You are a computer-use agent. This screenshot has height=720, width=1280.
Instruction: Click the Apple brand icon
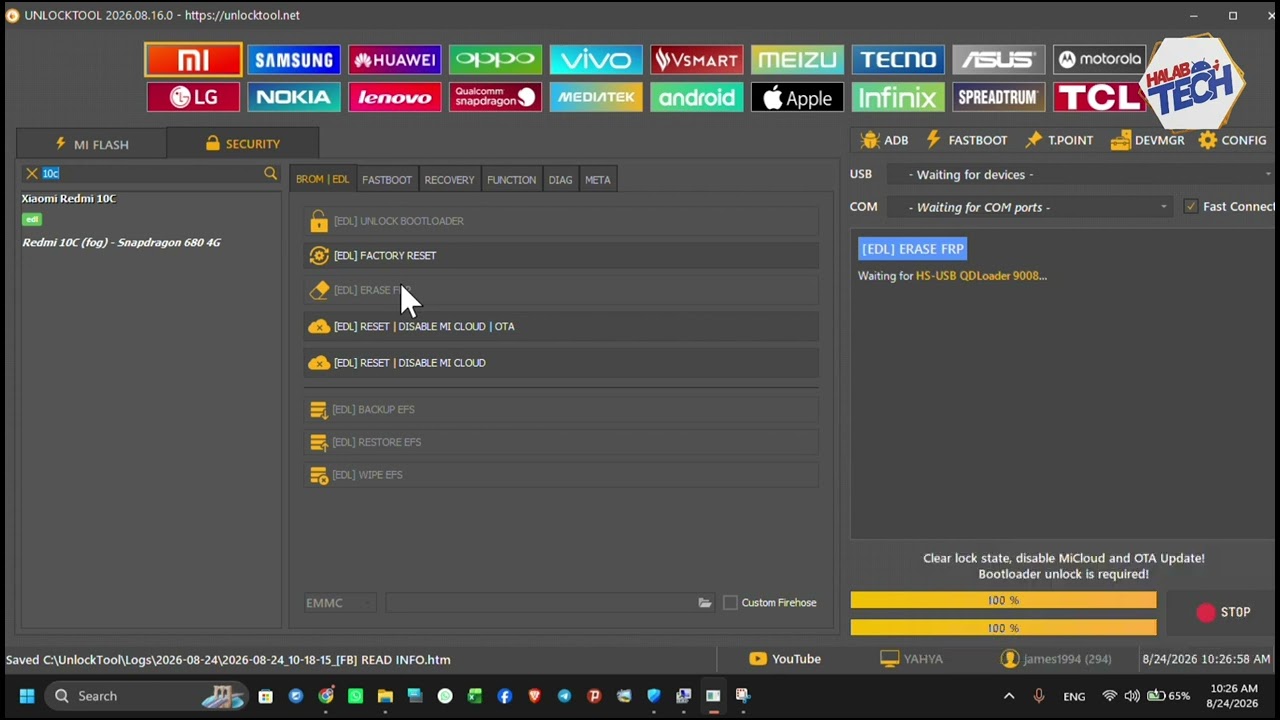(x=797, y=97)
